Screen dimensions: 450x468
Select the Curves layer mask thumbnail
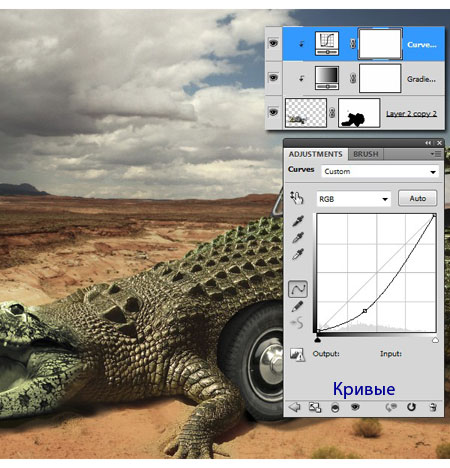coord(380,44)
